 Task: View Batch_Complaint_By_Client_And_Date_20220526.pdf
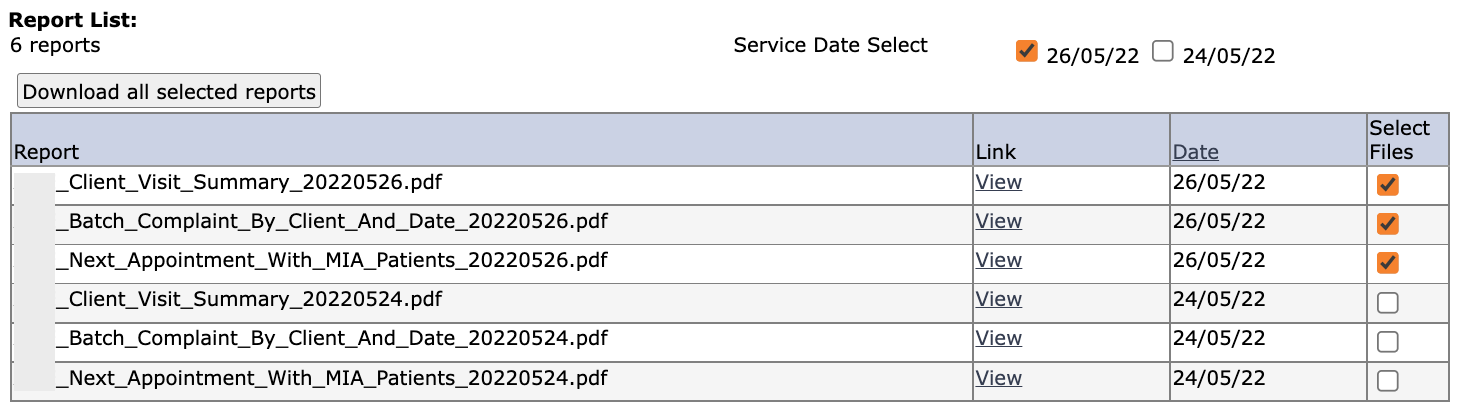(x=999, y=221)
